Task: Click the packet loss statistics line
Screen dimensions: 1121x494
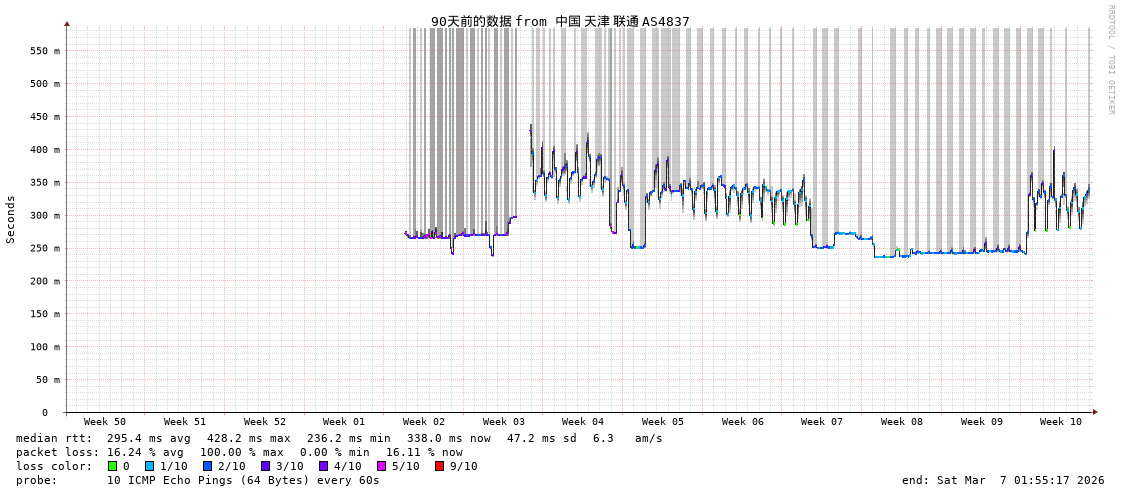Action: pos(239,452)
